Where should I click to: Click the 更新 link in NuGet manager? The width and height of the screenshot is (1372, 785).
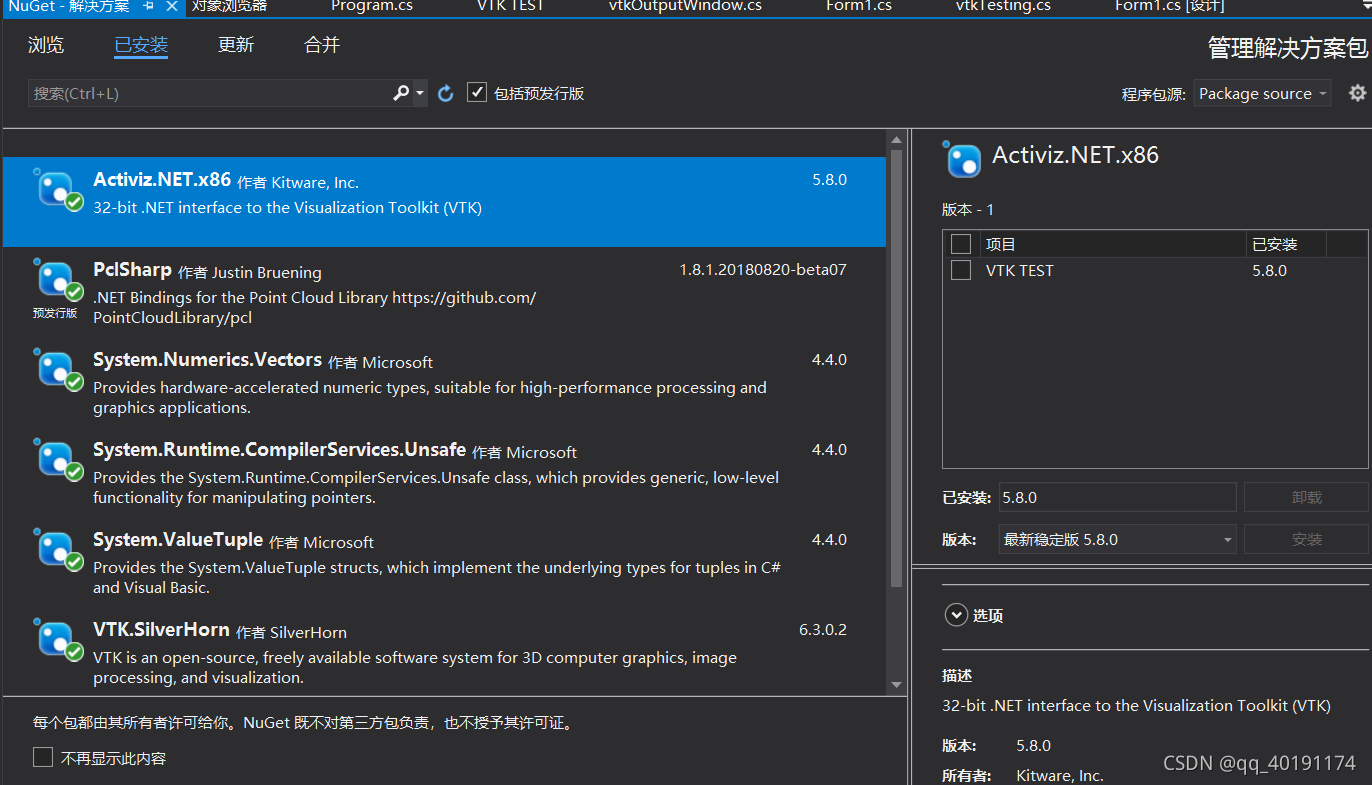click(235, 45)
